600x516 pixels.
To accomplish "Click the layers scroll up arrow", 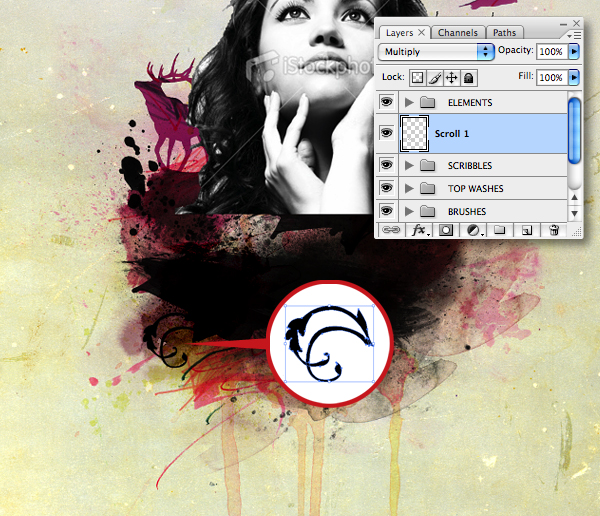I will click(574, 198).
